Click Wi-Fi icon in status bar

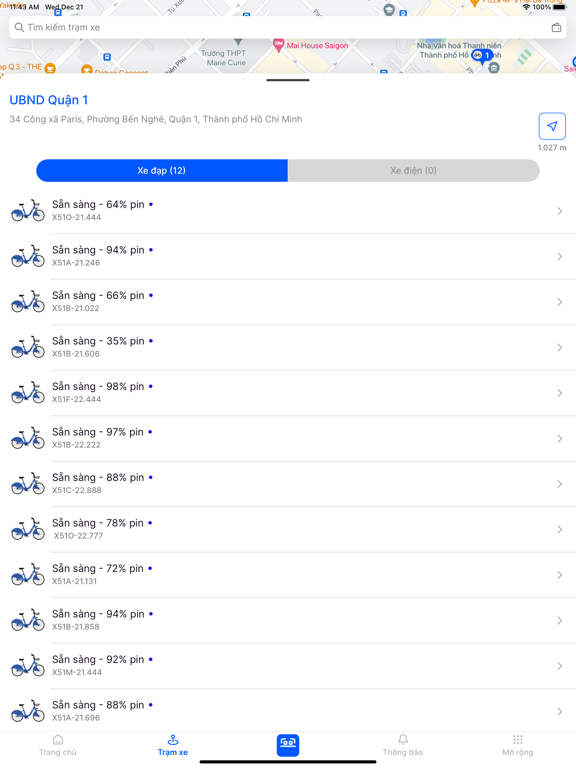pyautogui.click(x=527, y=7)
